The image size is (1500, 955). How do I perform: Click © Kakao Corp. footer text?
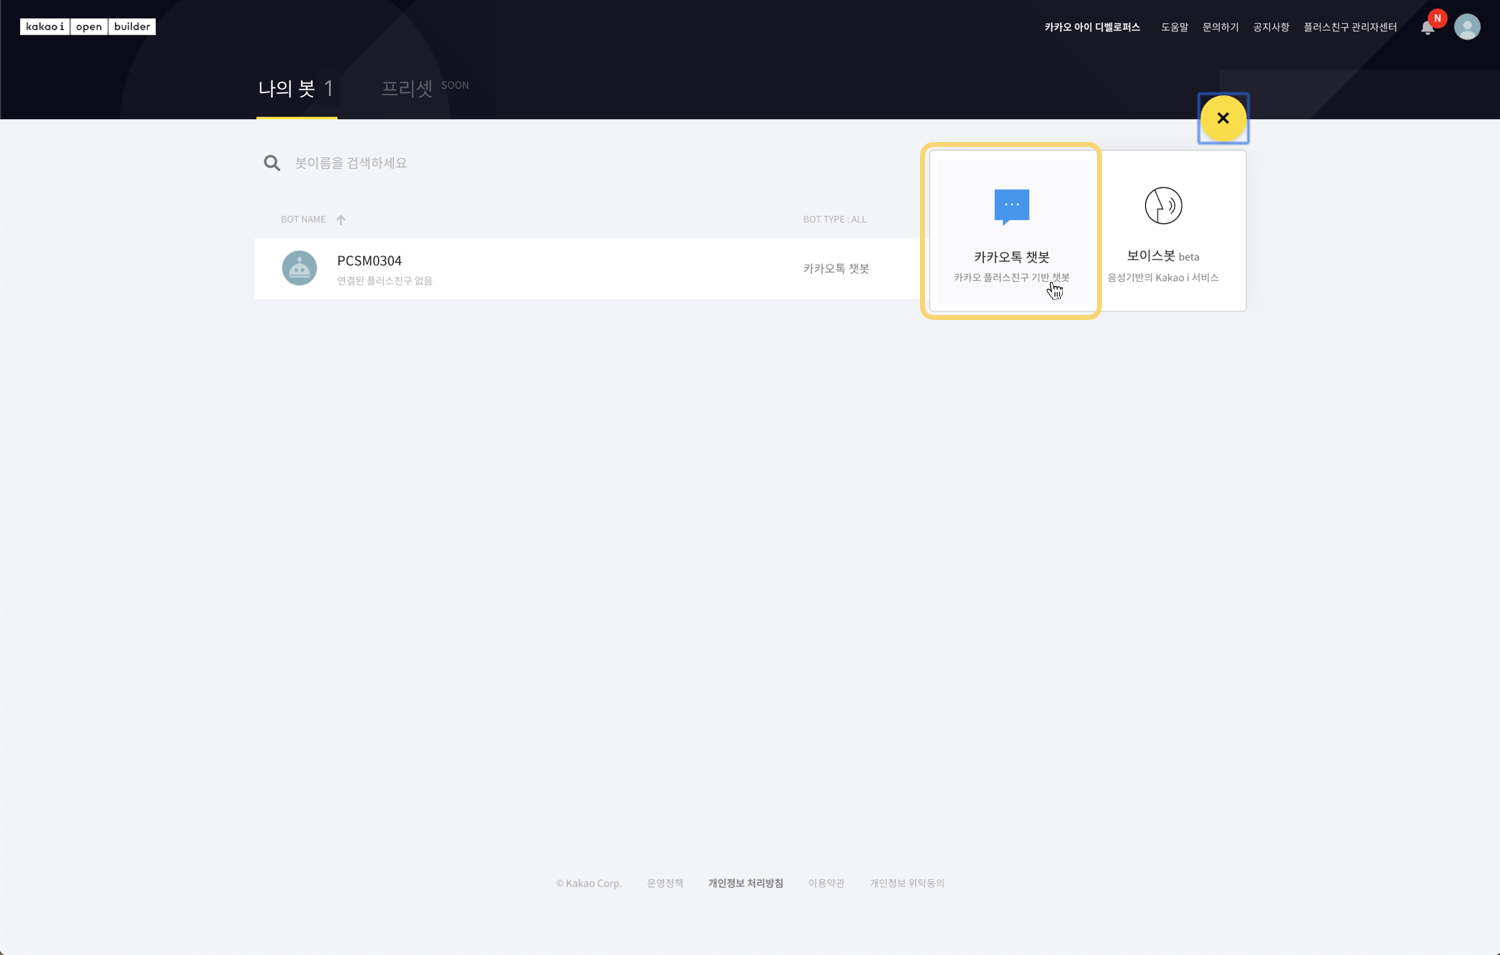click(x=589, y=883)
